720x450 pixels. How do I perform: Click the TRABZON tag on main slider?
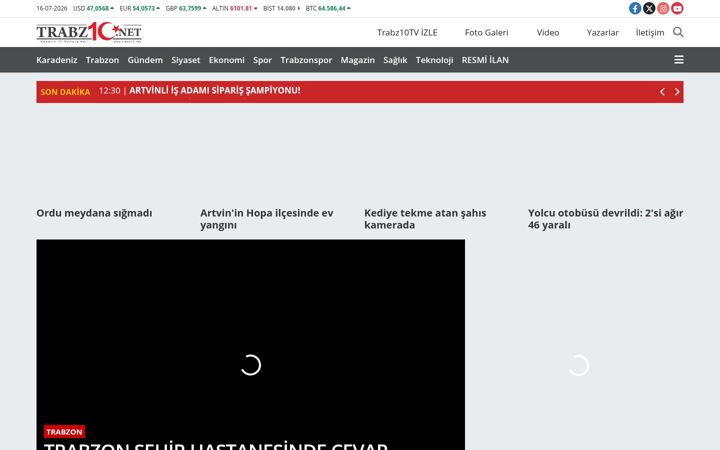click(64, 432)
